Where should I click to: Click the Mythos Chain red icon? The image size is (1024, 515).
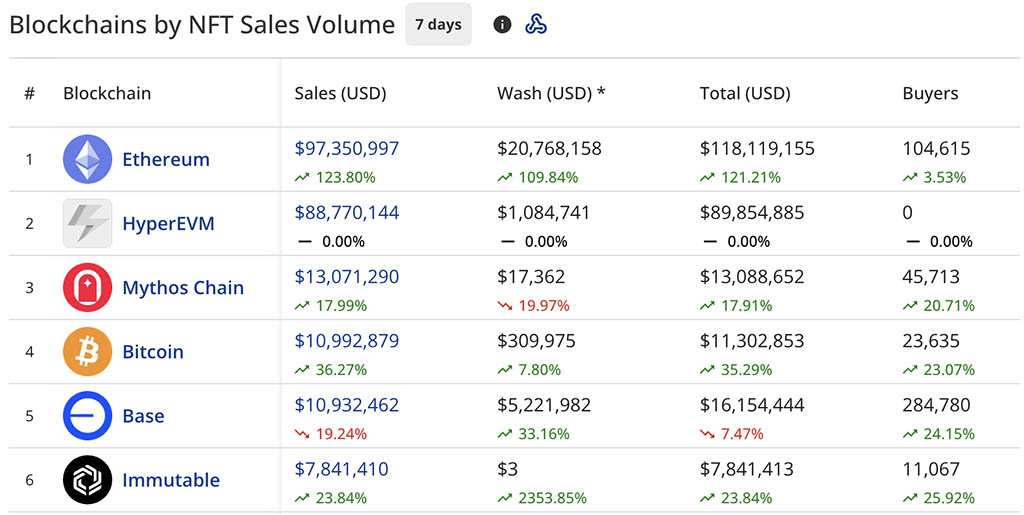click(87, 288)
